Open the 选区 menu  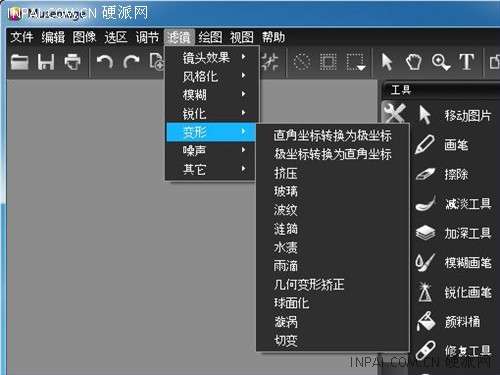pos(116,37)
